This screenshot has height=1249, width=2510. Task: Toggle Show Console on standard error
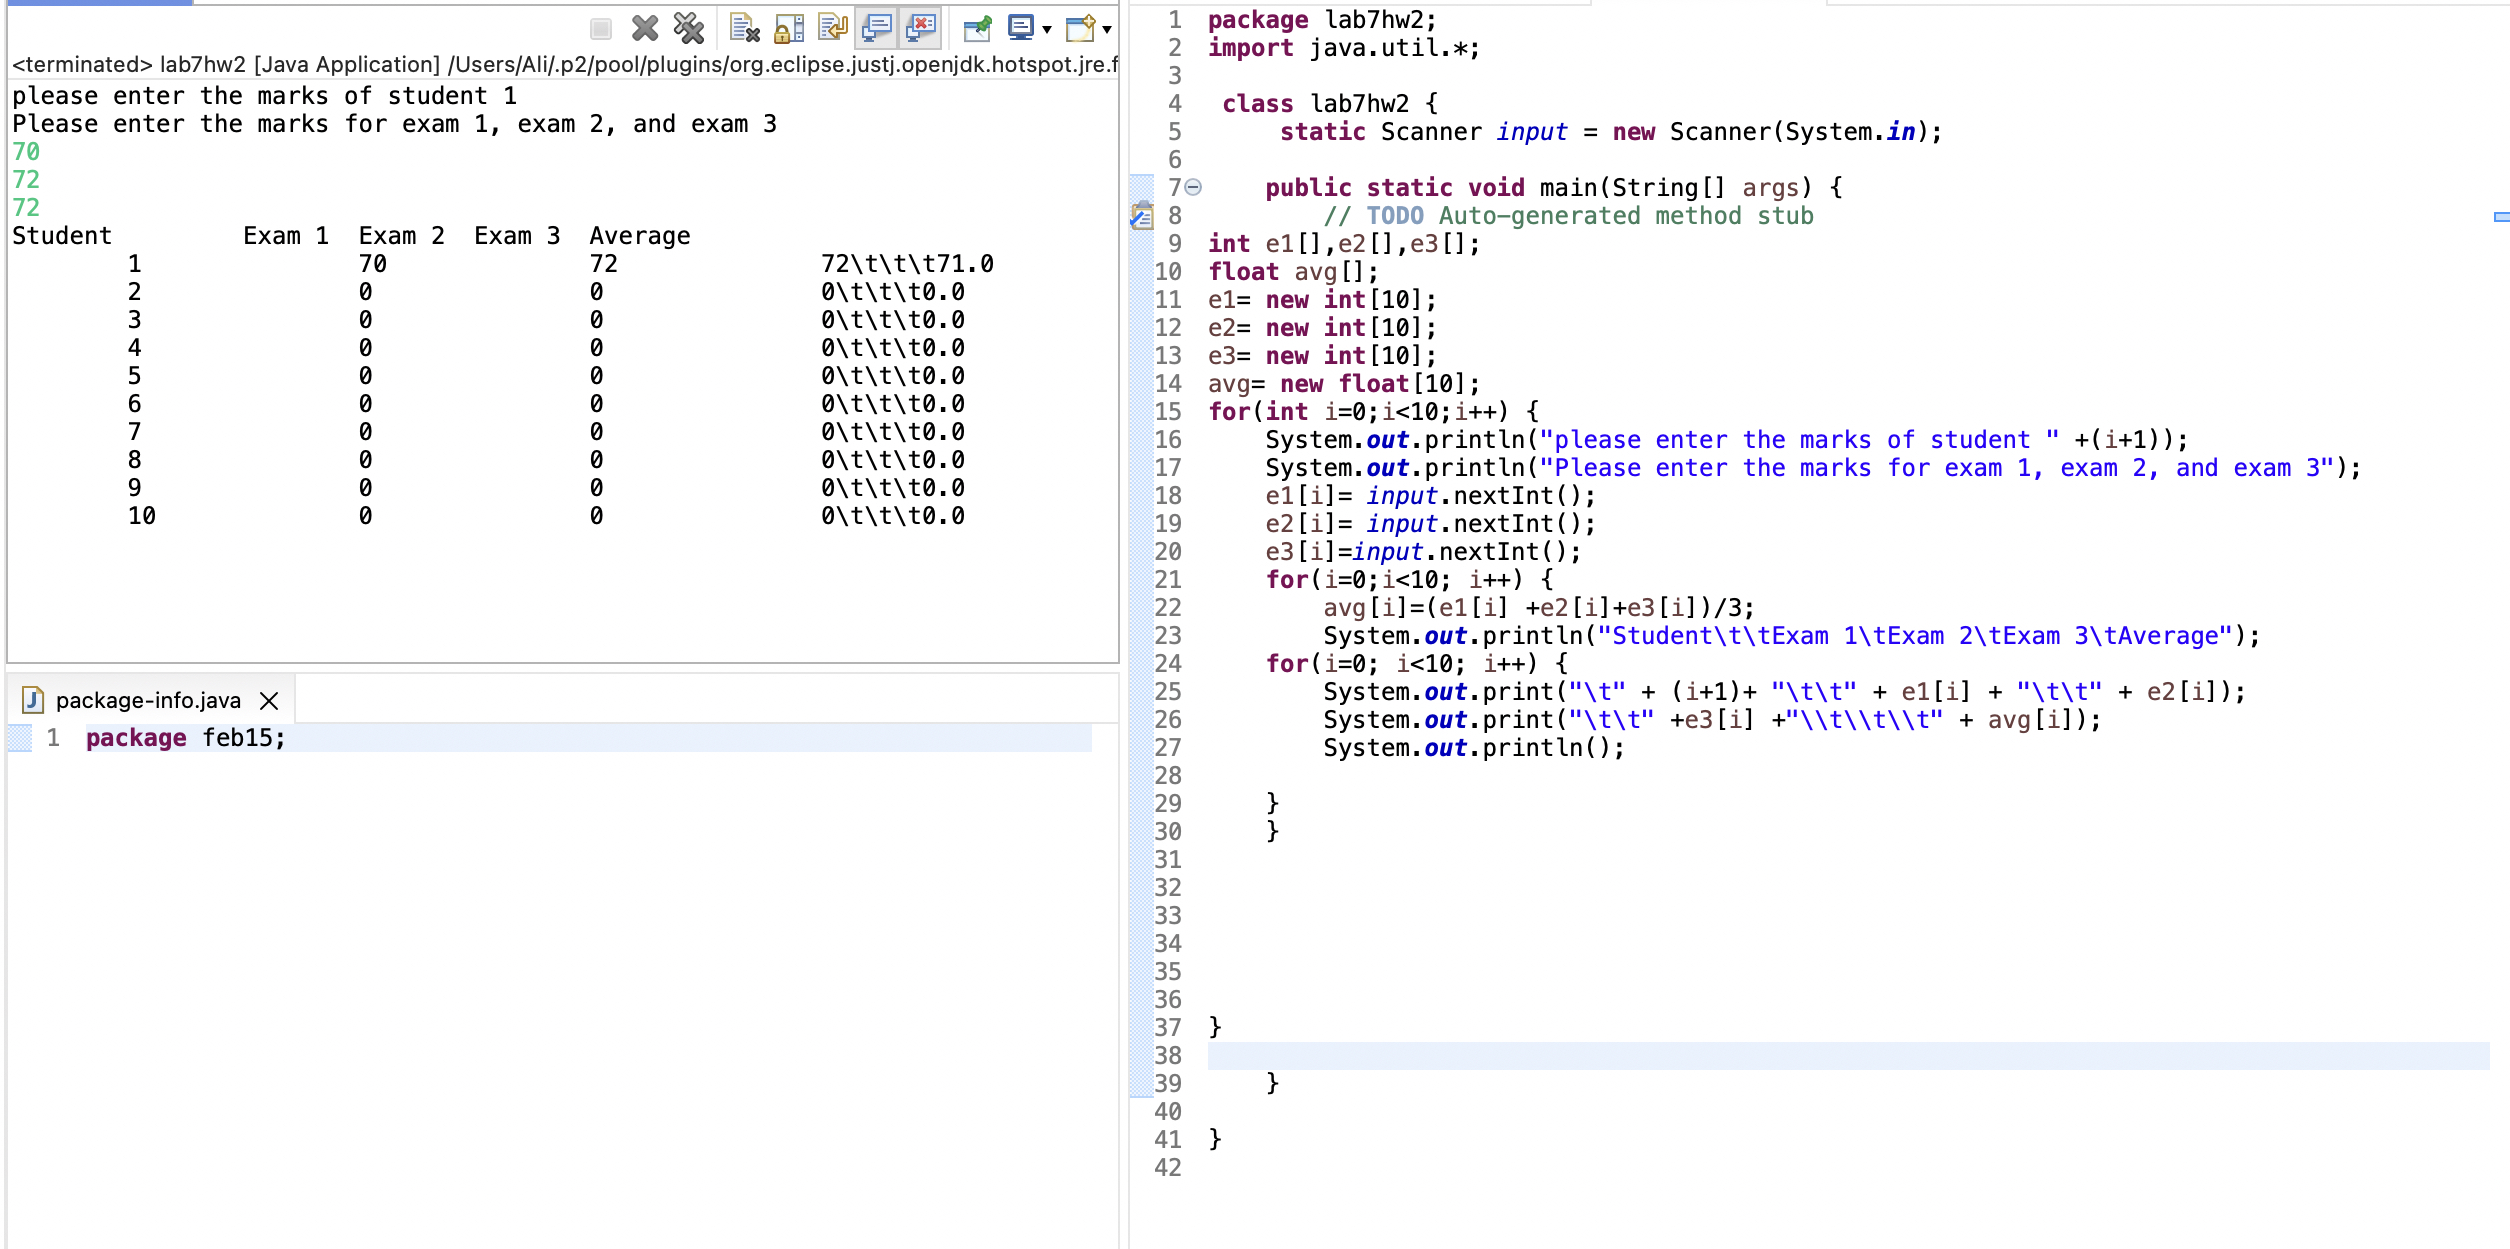pyautogui.click(x=921, y=29)
